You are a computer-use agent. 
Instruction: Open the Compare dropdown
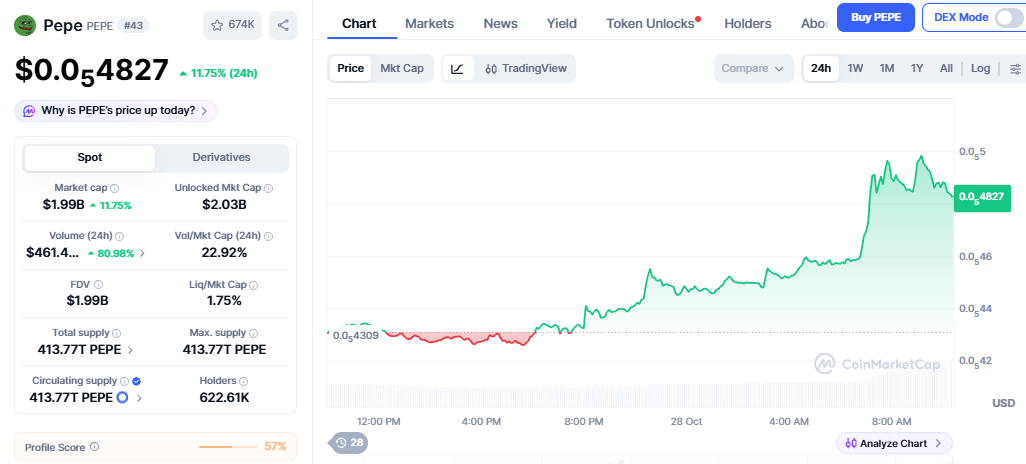[x=752, y=68]
